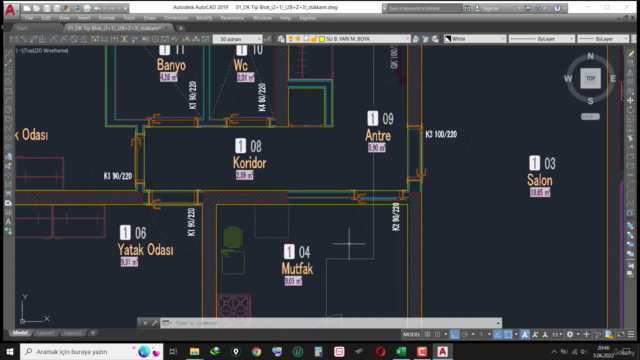Open the Workspace Switching gear icon
This screenshot has width=640, height=360.
click(570, 334)
